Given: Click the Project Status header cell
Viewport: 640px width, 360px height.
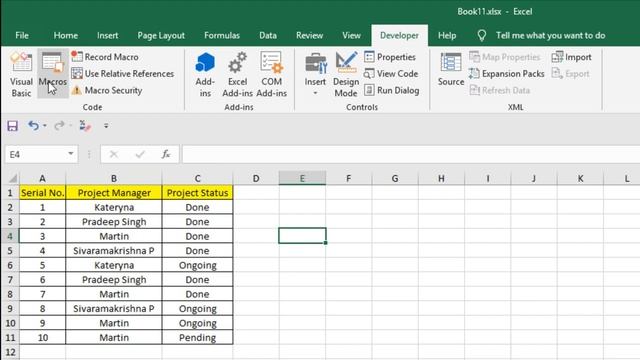Looking at the screenshot, I should tap(197, 193).
